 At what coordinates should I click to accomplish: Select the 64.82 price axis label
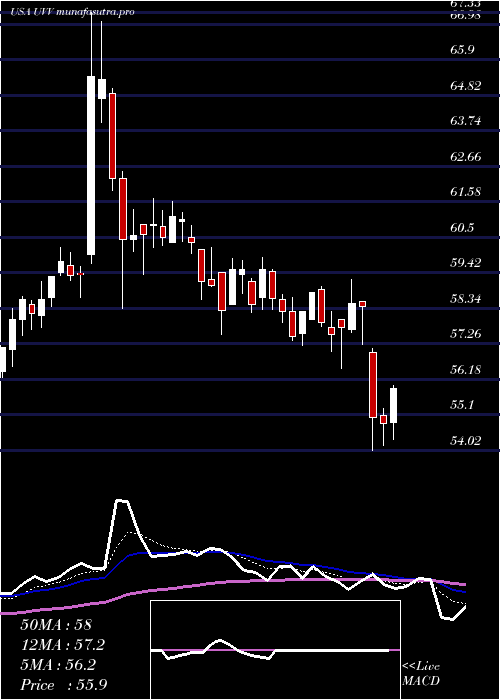(466, 86)
